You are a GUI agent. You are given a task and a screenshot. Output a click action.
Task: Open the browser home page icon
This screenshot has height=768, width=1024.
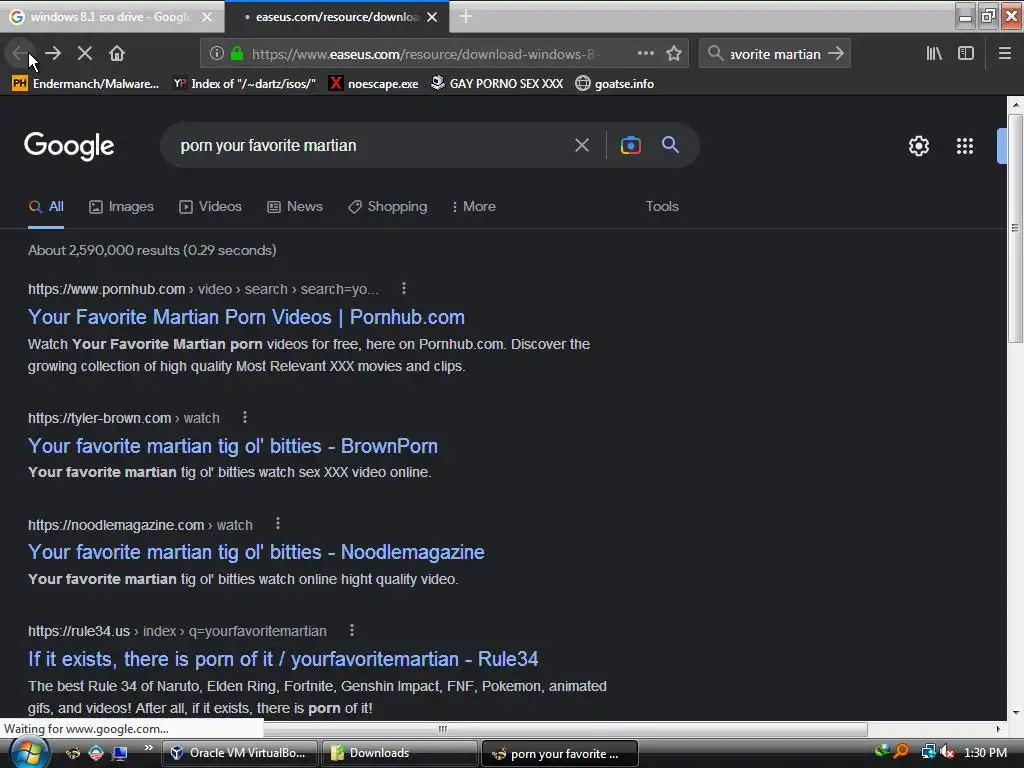pos(117,54)
